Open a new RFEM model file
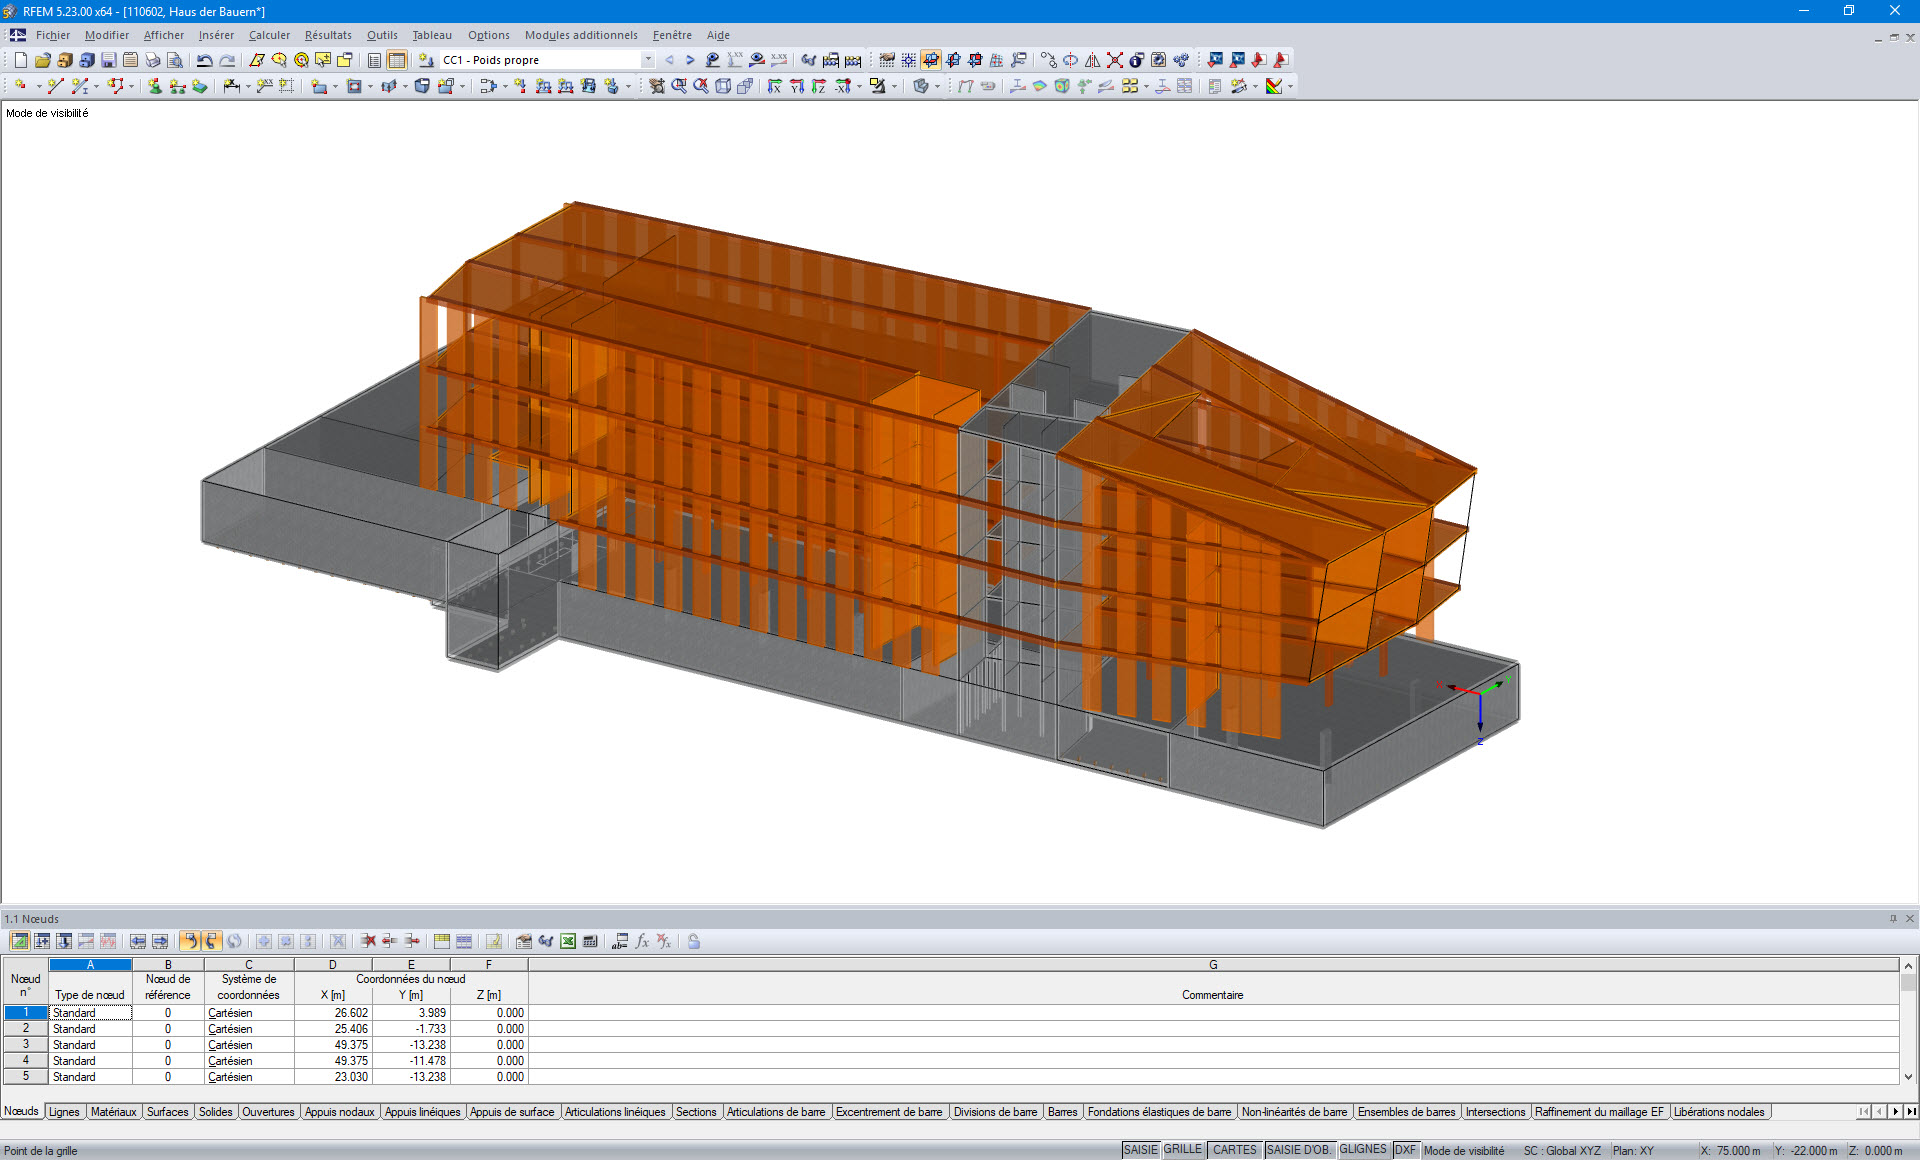Screen dimensions: 1920x1160 (x=19, y=60)
